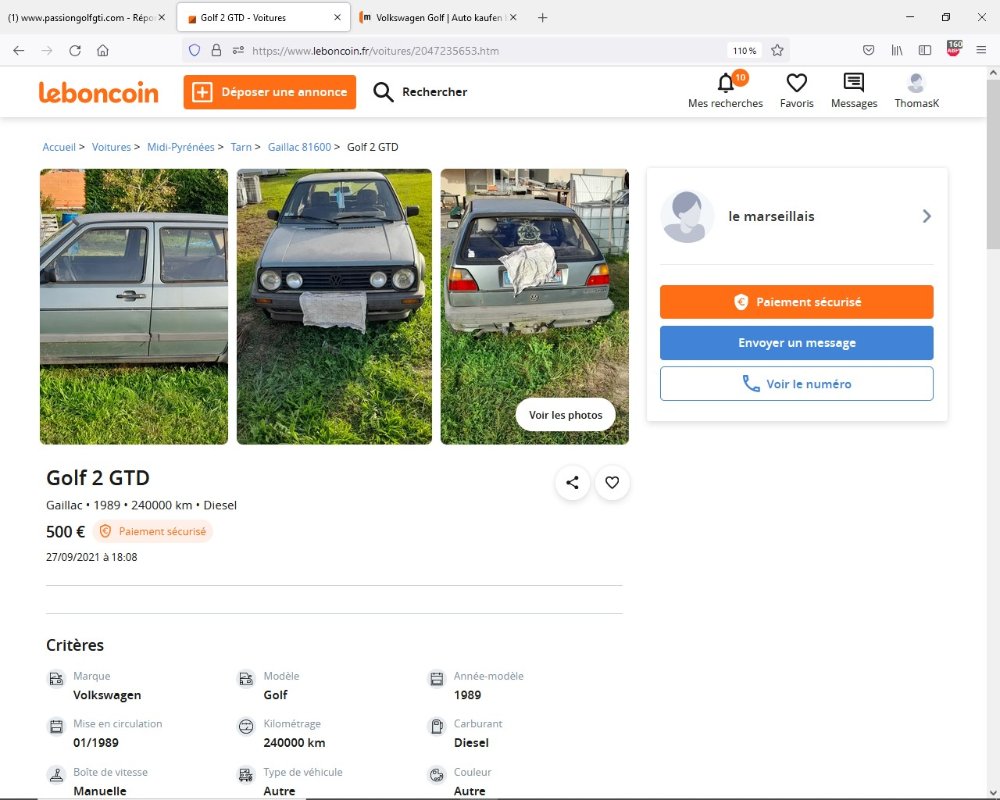Open the Gaillac 81600 breadcrumb link
Screen dimensions: 1000x800
[299, 147]
